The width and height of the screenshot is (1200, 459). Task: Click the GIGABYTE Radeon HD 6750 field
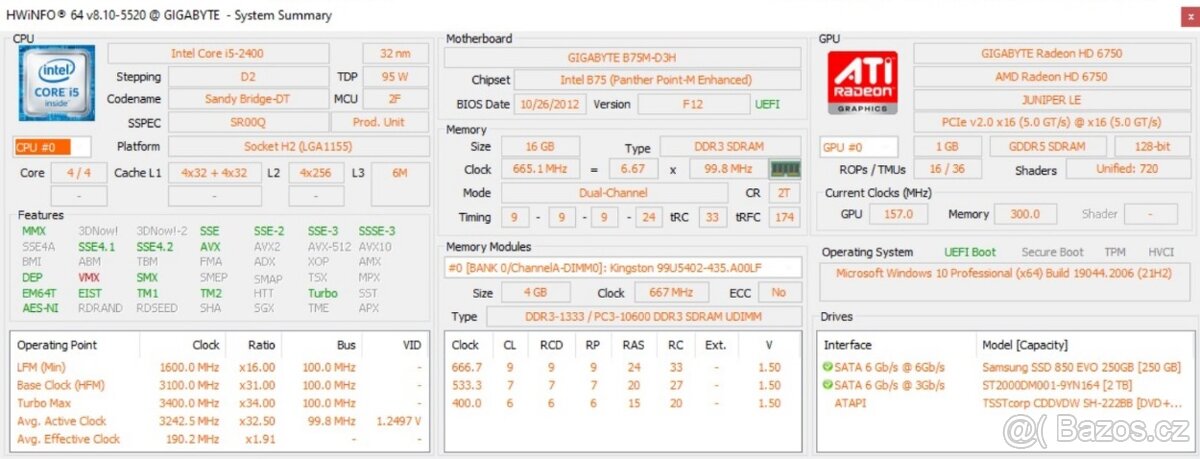1051,53
